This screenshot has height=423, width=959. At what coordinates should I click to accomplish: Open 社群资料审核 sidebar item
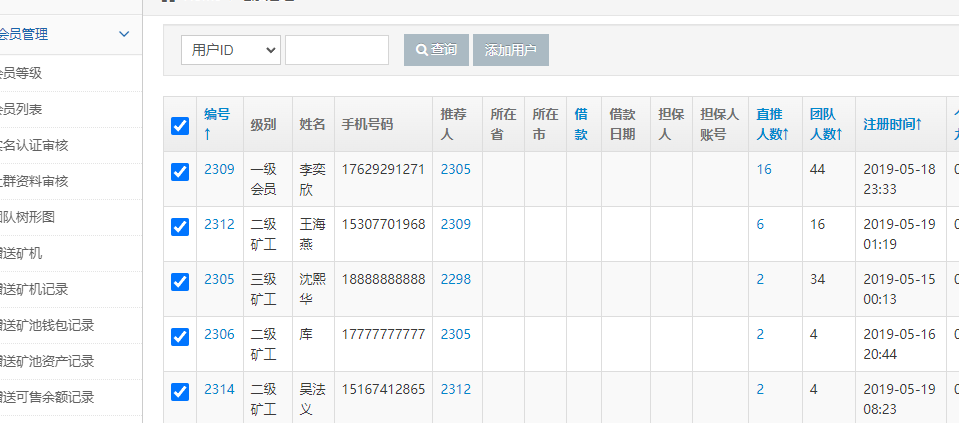34,182
